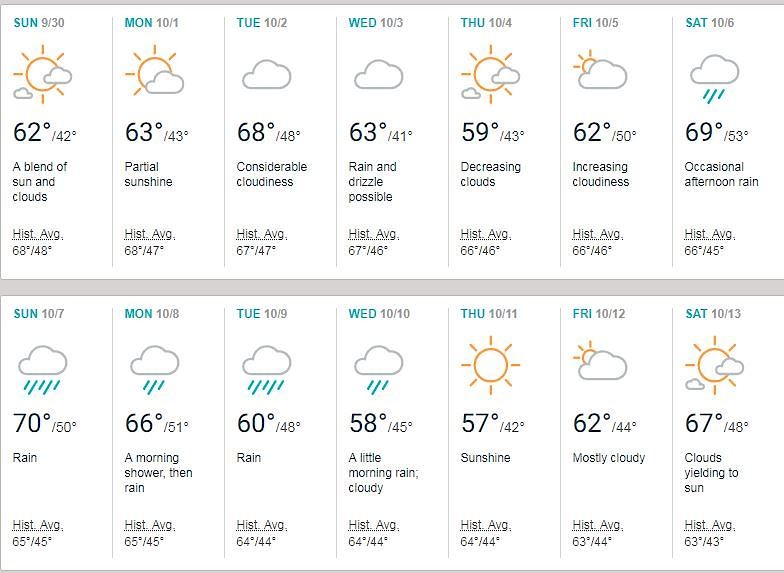Click the cloud icon for TUE 10/2
The width and height of the screenshot is (784, 573).
pyautogui.click(x=266, y=74)
